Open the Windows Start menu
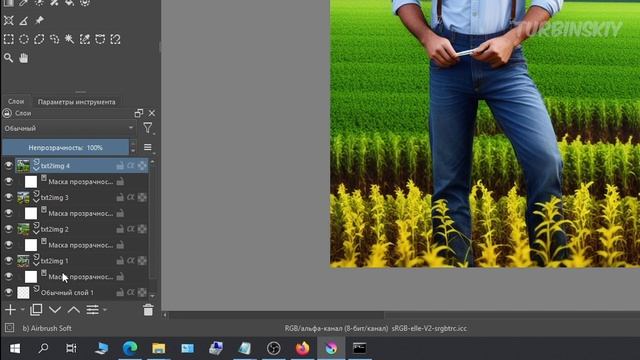The height and width of the screenshot is (360, 640). click(x=15, y=348)
